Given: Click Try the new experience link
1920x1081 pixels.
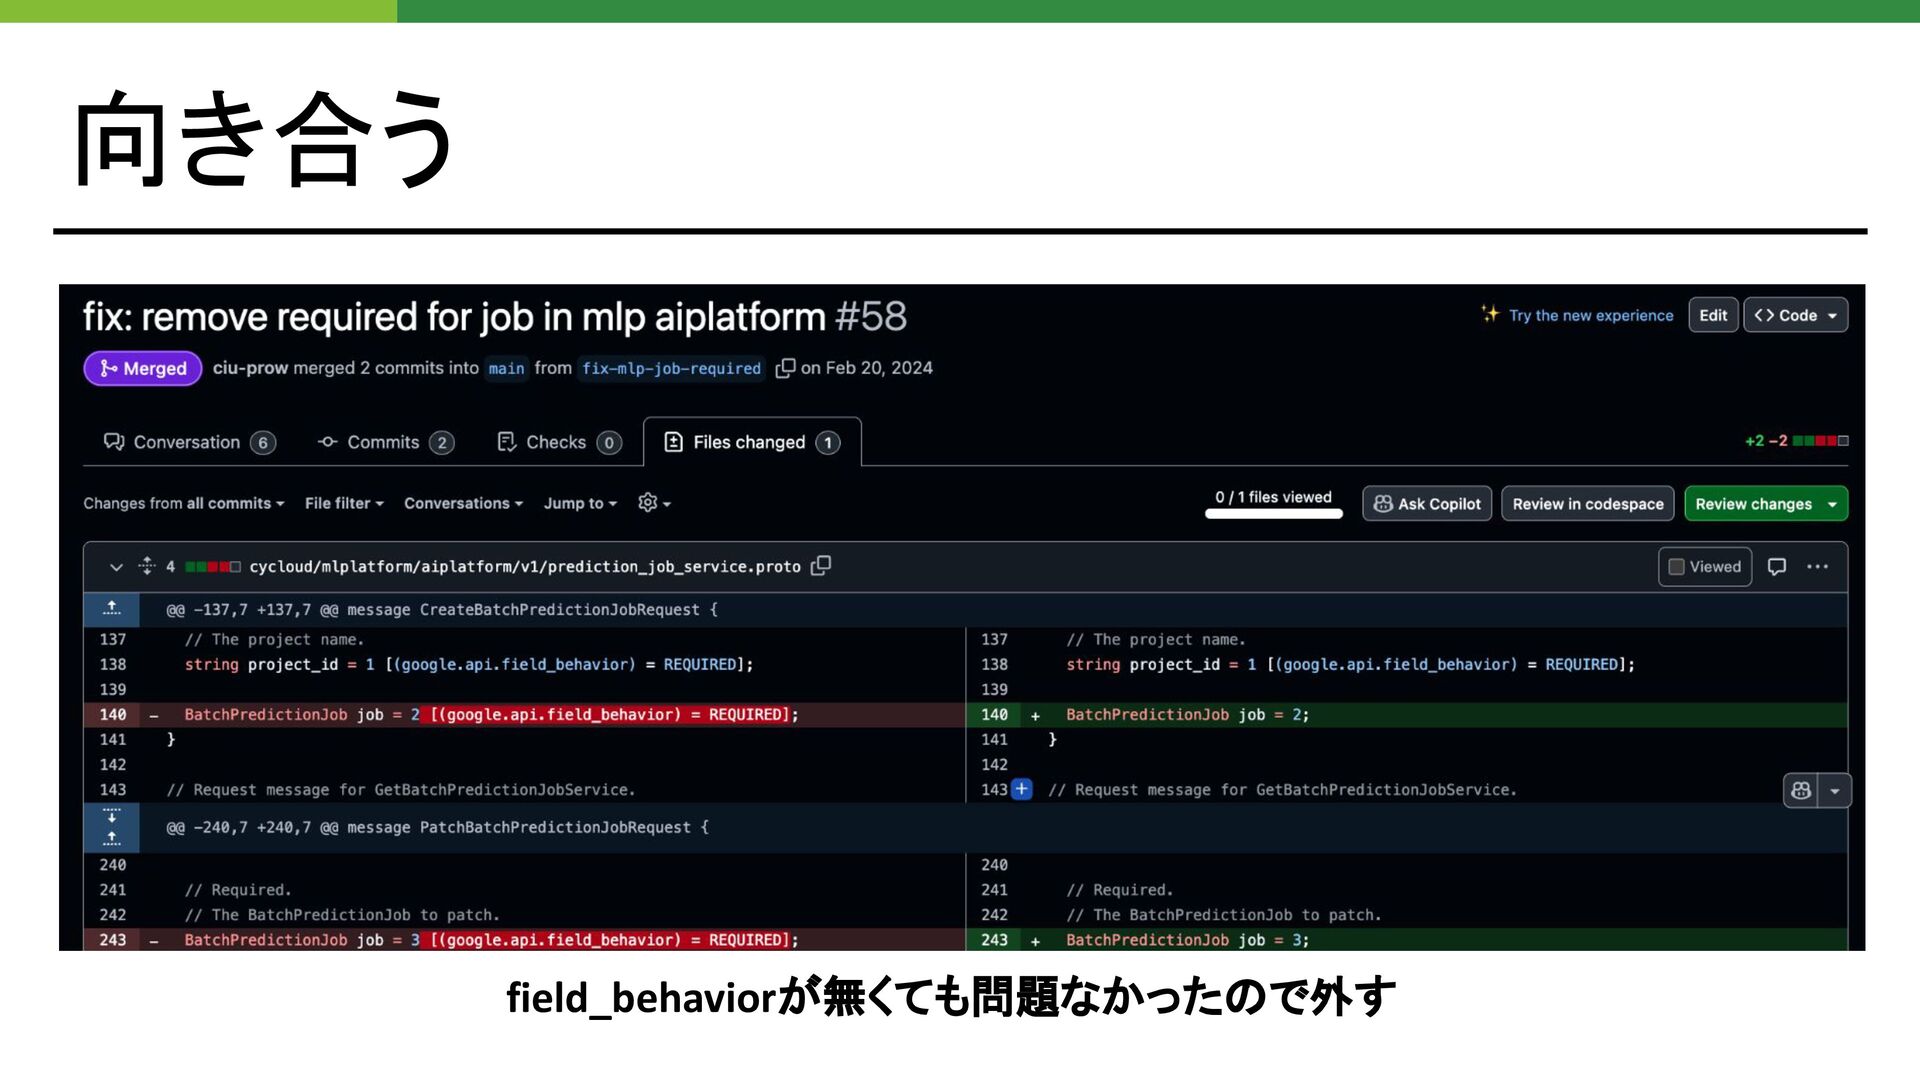Looking at the screenshot, I should pyautogui.click(x=1590, y=315).
